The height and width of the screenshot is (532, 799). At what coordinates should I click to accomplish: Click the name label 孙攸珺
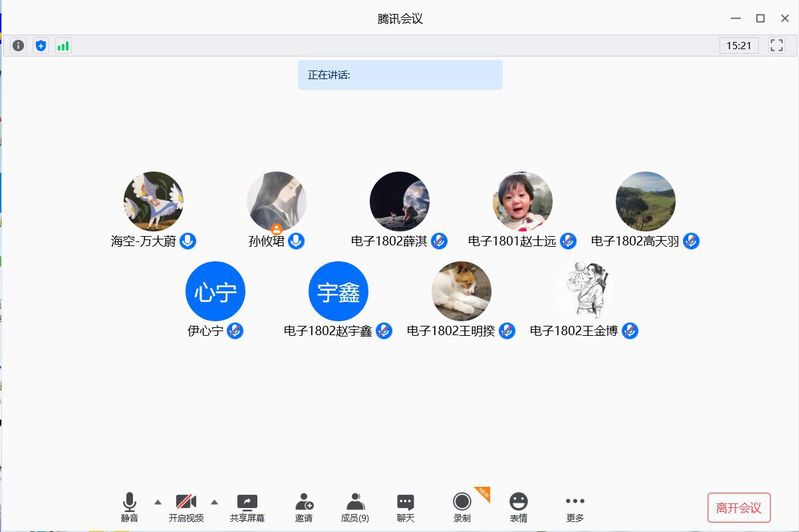267,241
